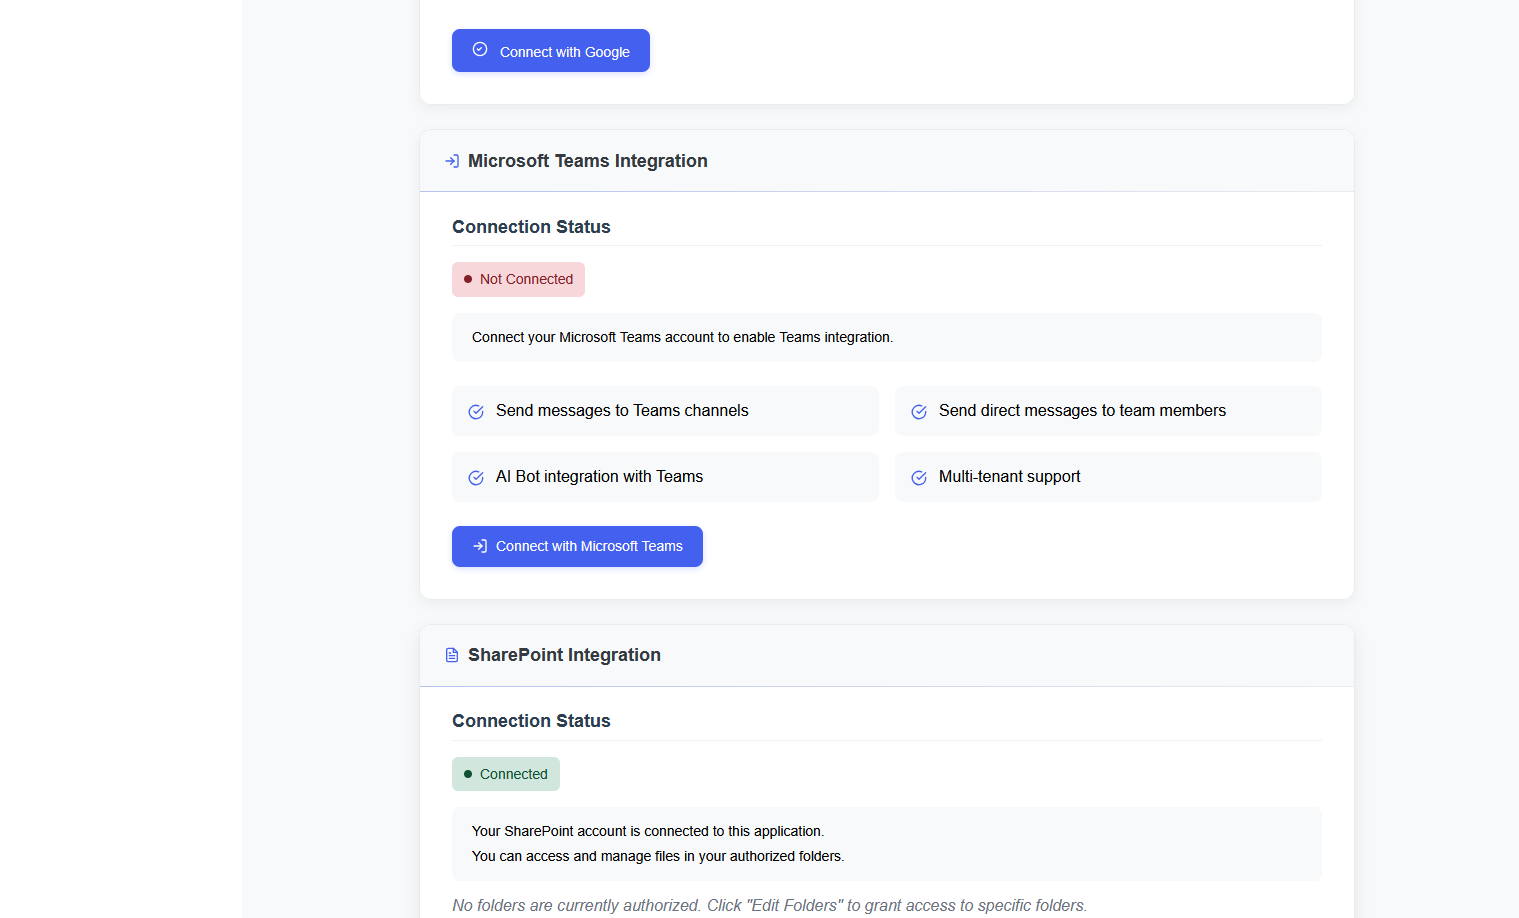Image resolution: width=1519 pixels, height=918 pixels.
Task: Click the sign-in icon inside Connect with Microsoft Teams button
Action: 481,546
